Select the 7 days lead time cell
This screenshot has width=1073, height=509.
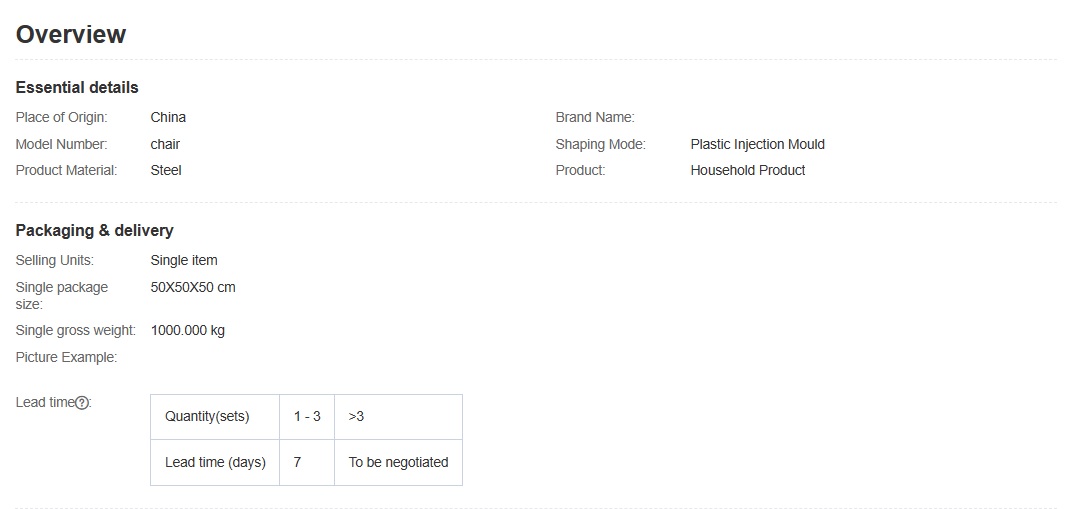coord(298,462)
